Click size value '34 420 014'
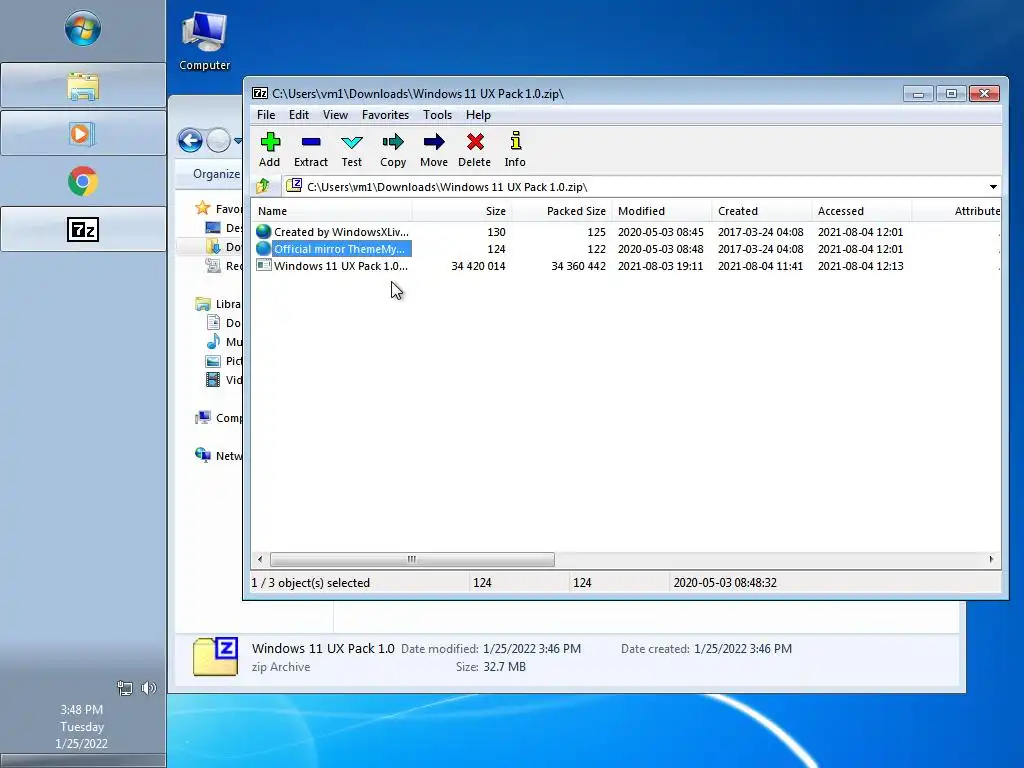The image size is (1024, 768). pos(478,266)
